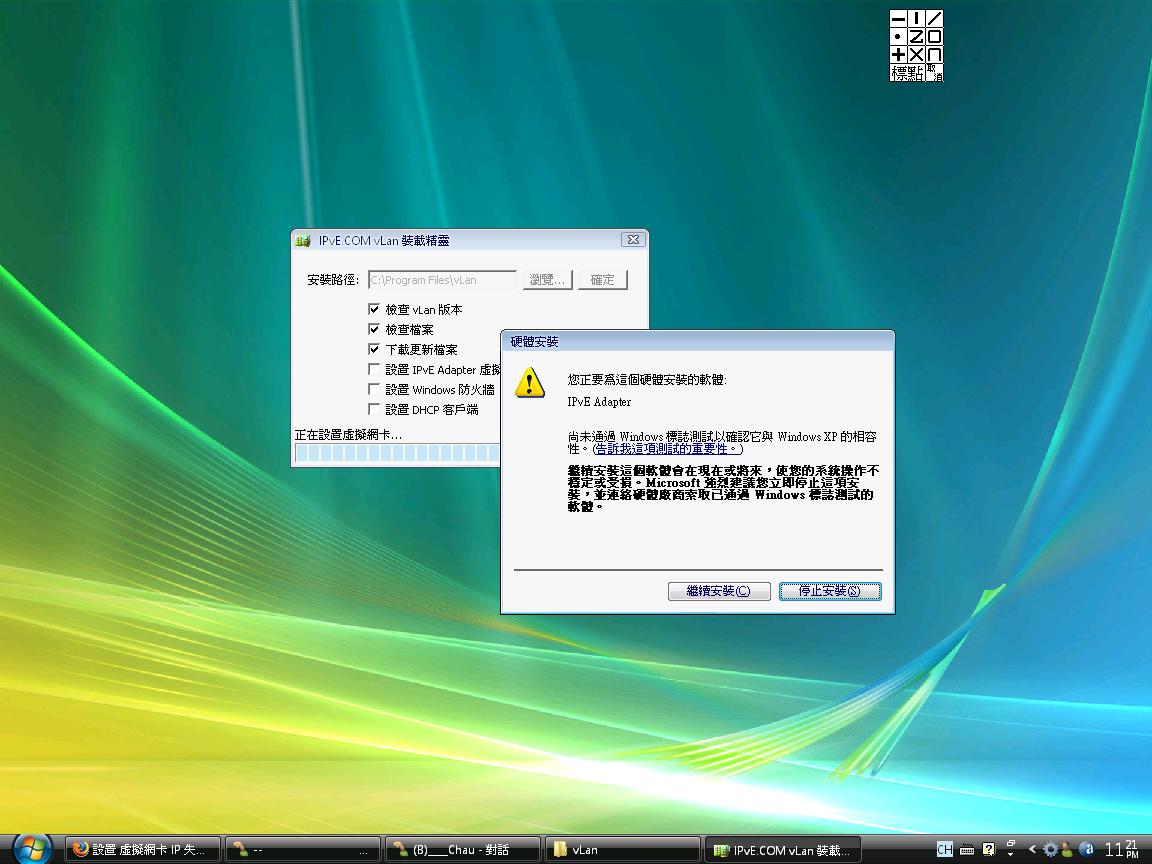Enable the 設置 Windows 防火牆 checkbox
1152x864 pixels.
(x=375, y=390)
